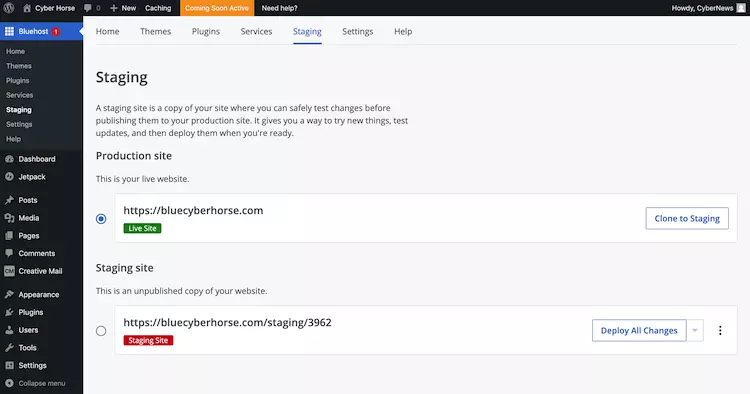Click the Need help? link

(x=279, y=8)
